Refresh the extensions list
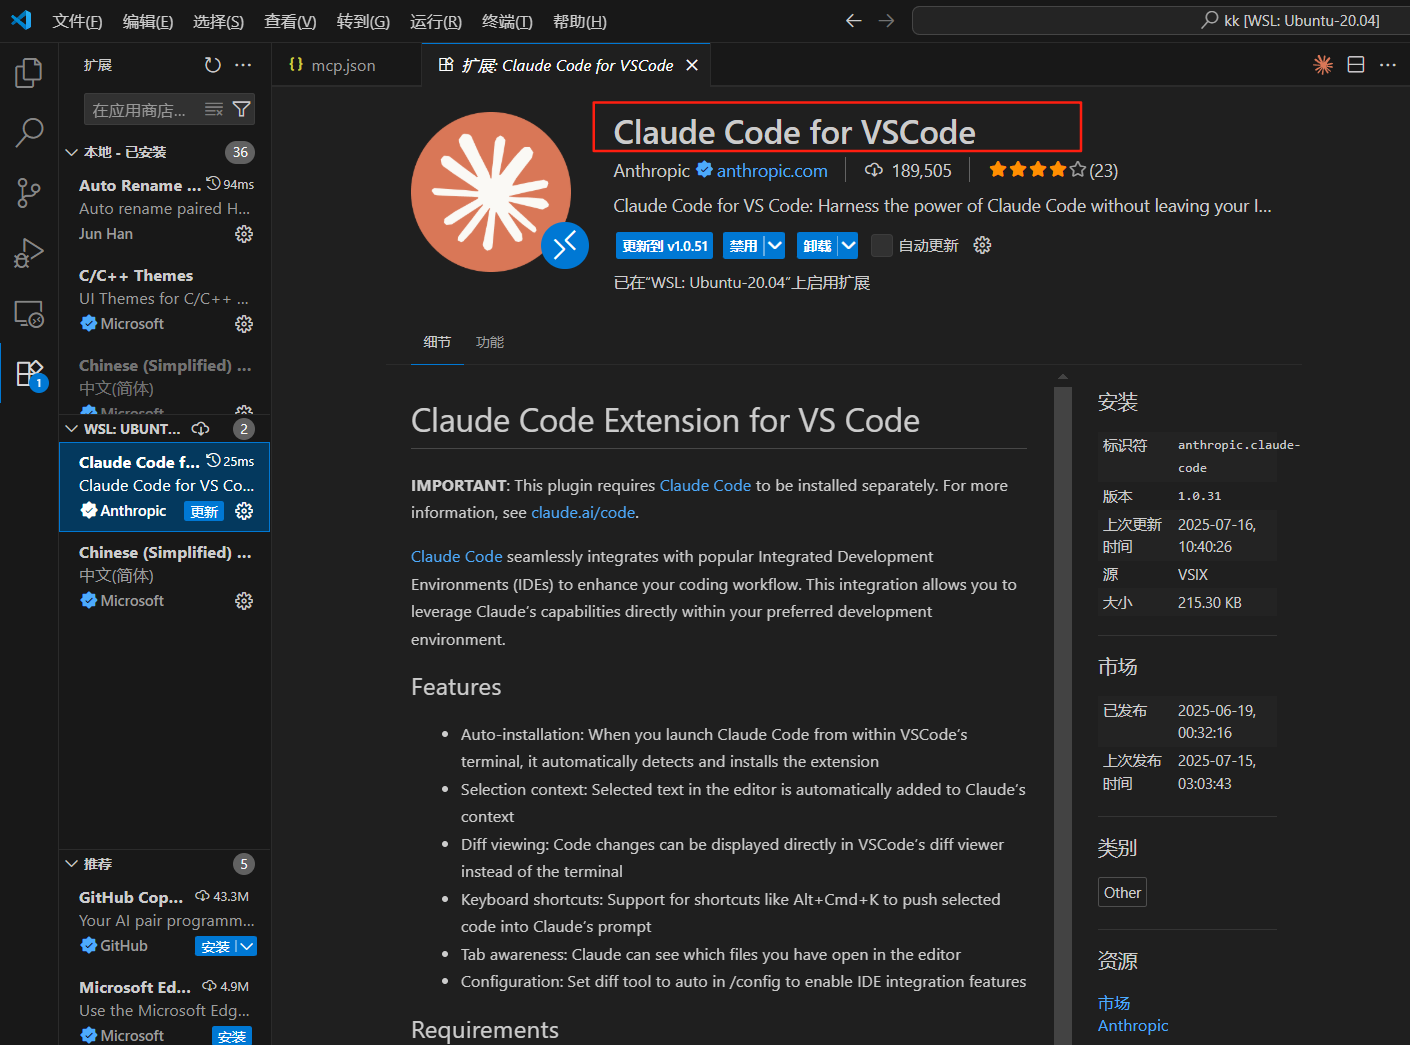This screenshot has height=1045, width=1410. pyautogui.click(x=212, y=65)
